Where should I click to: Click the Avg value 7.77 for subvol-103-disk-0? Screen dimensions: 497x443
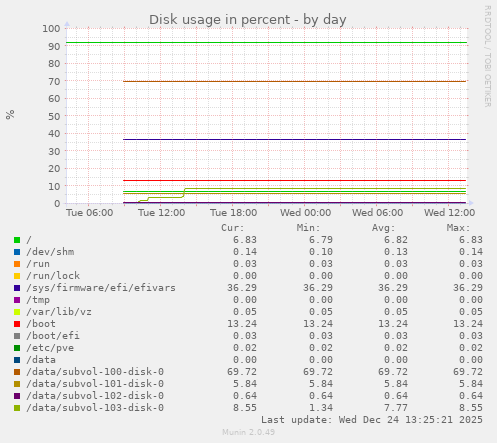coord(396,408)
